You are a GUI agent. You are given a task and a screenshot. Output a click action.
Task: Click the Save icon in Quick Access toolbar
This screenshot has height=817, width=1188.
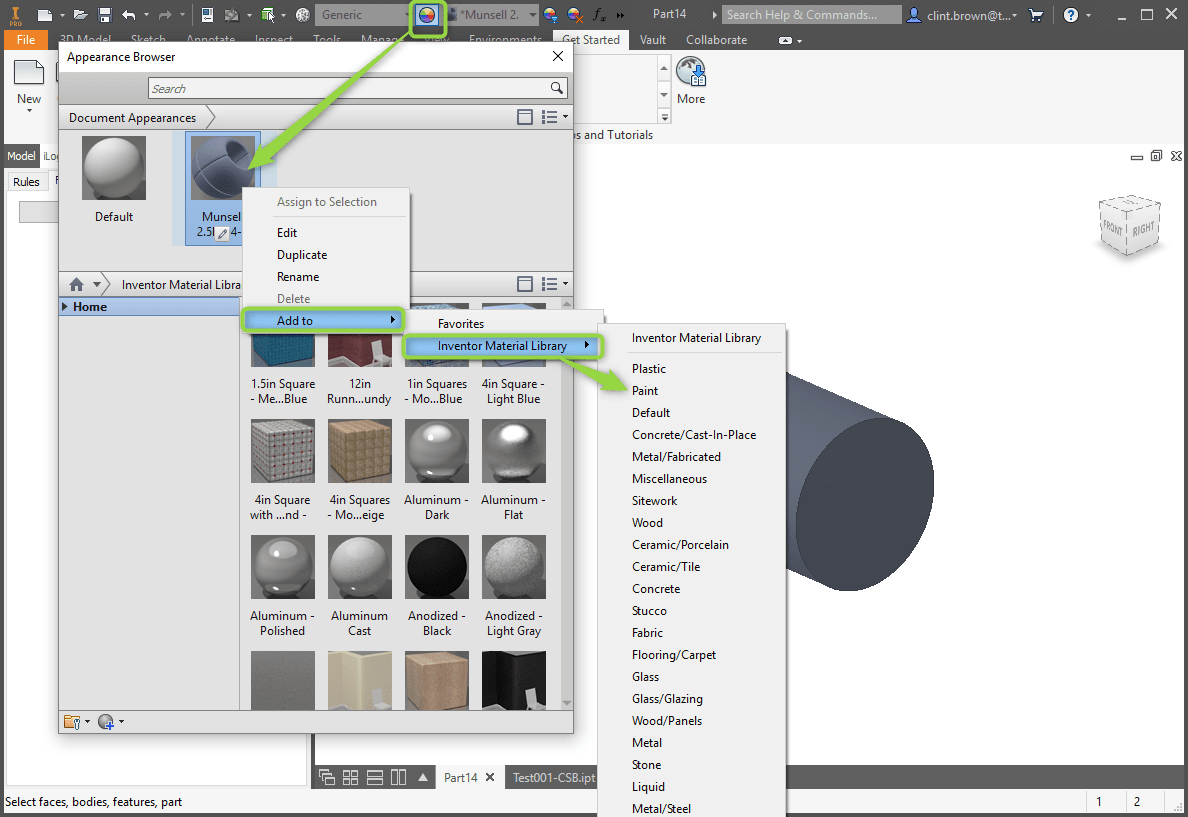[104, 14]
